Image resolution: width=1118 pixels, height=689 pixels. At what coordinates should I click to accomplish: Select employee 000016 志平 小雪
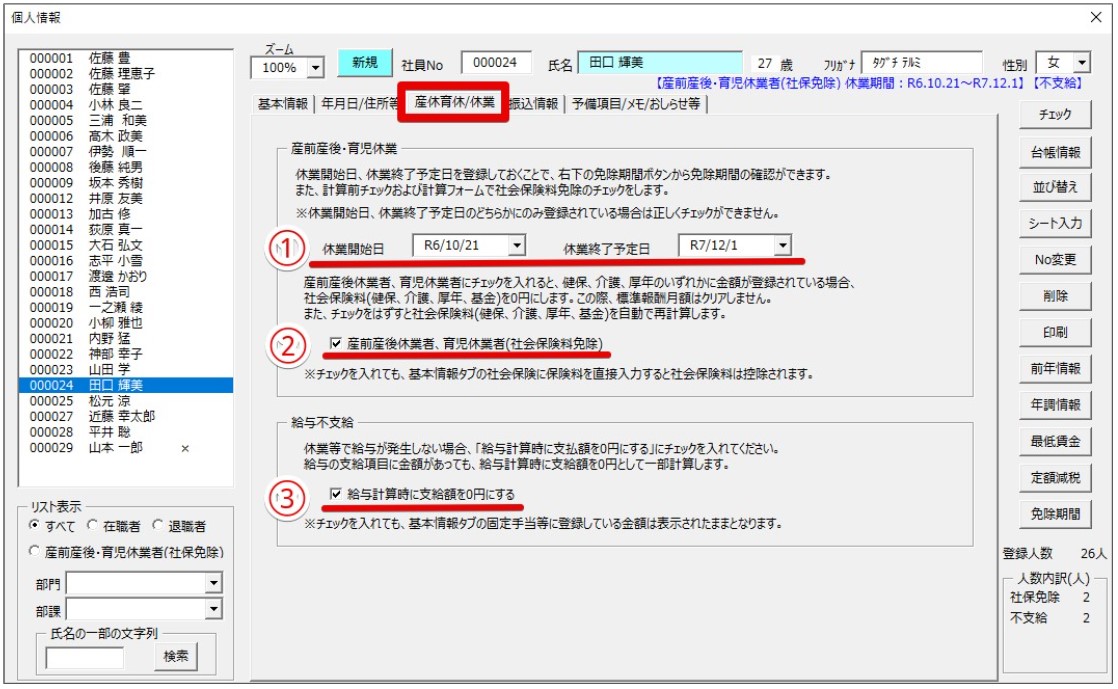click(125, 260)
